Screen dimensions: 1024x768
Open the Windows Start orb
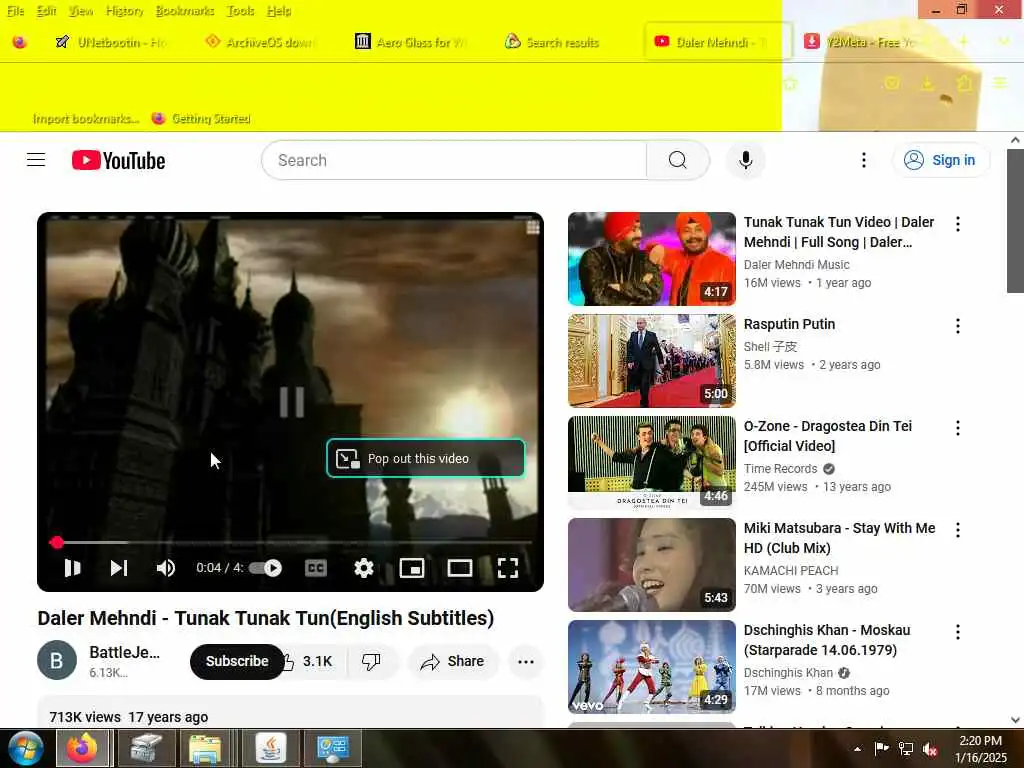[25, 748]
